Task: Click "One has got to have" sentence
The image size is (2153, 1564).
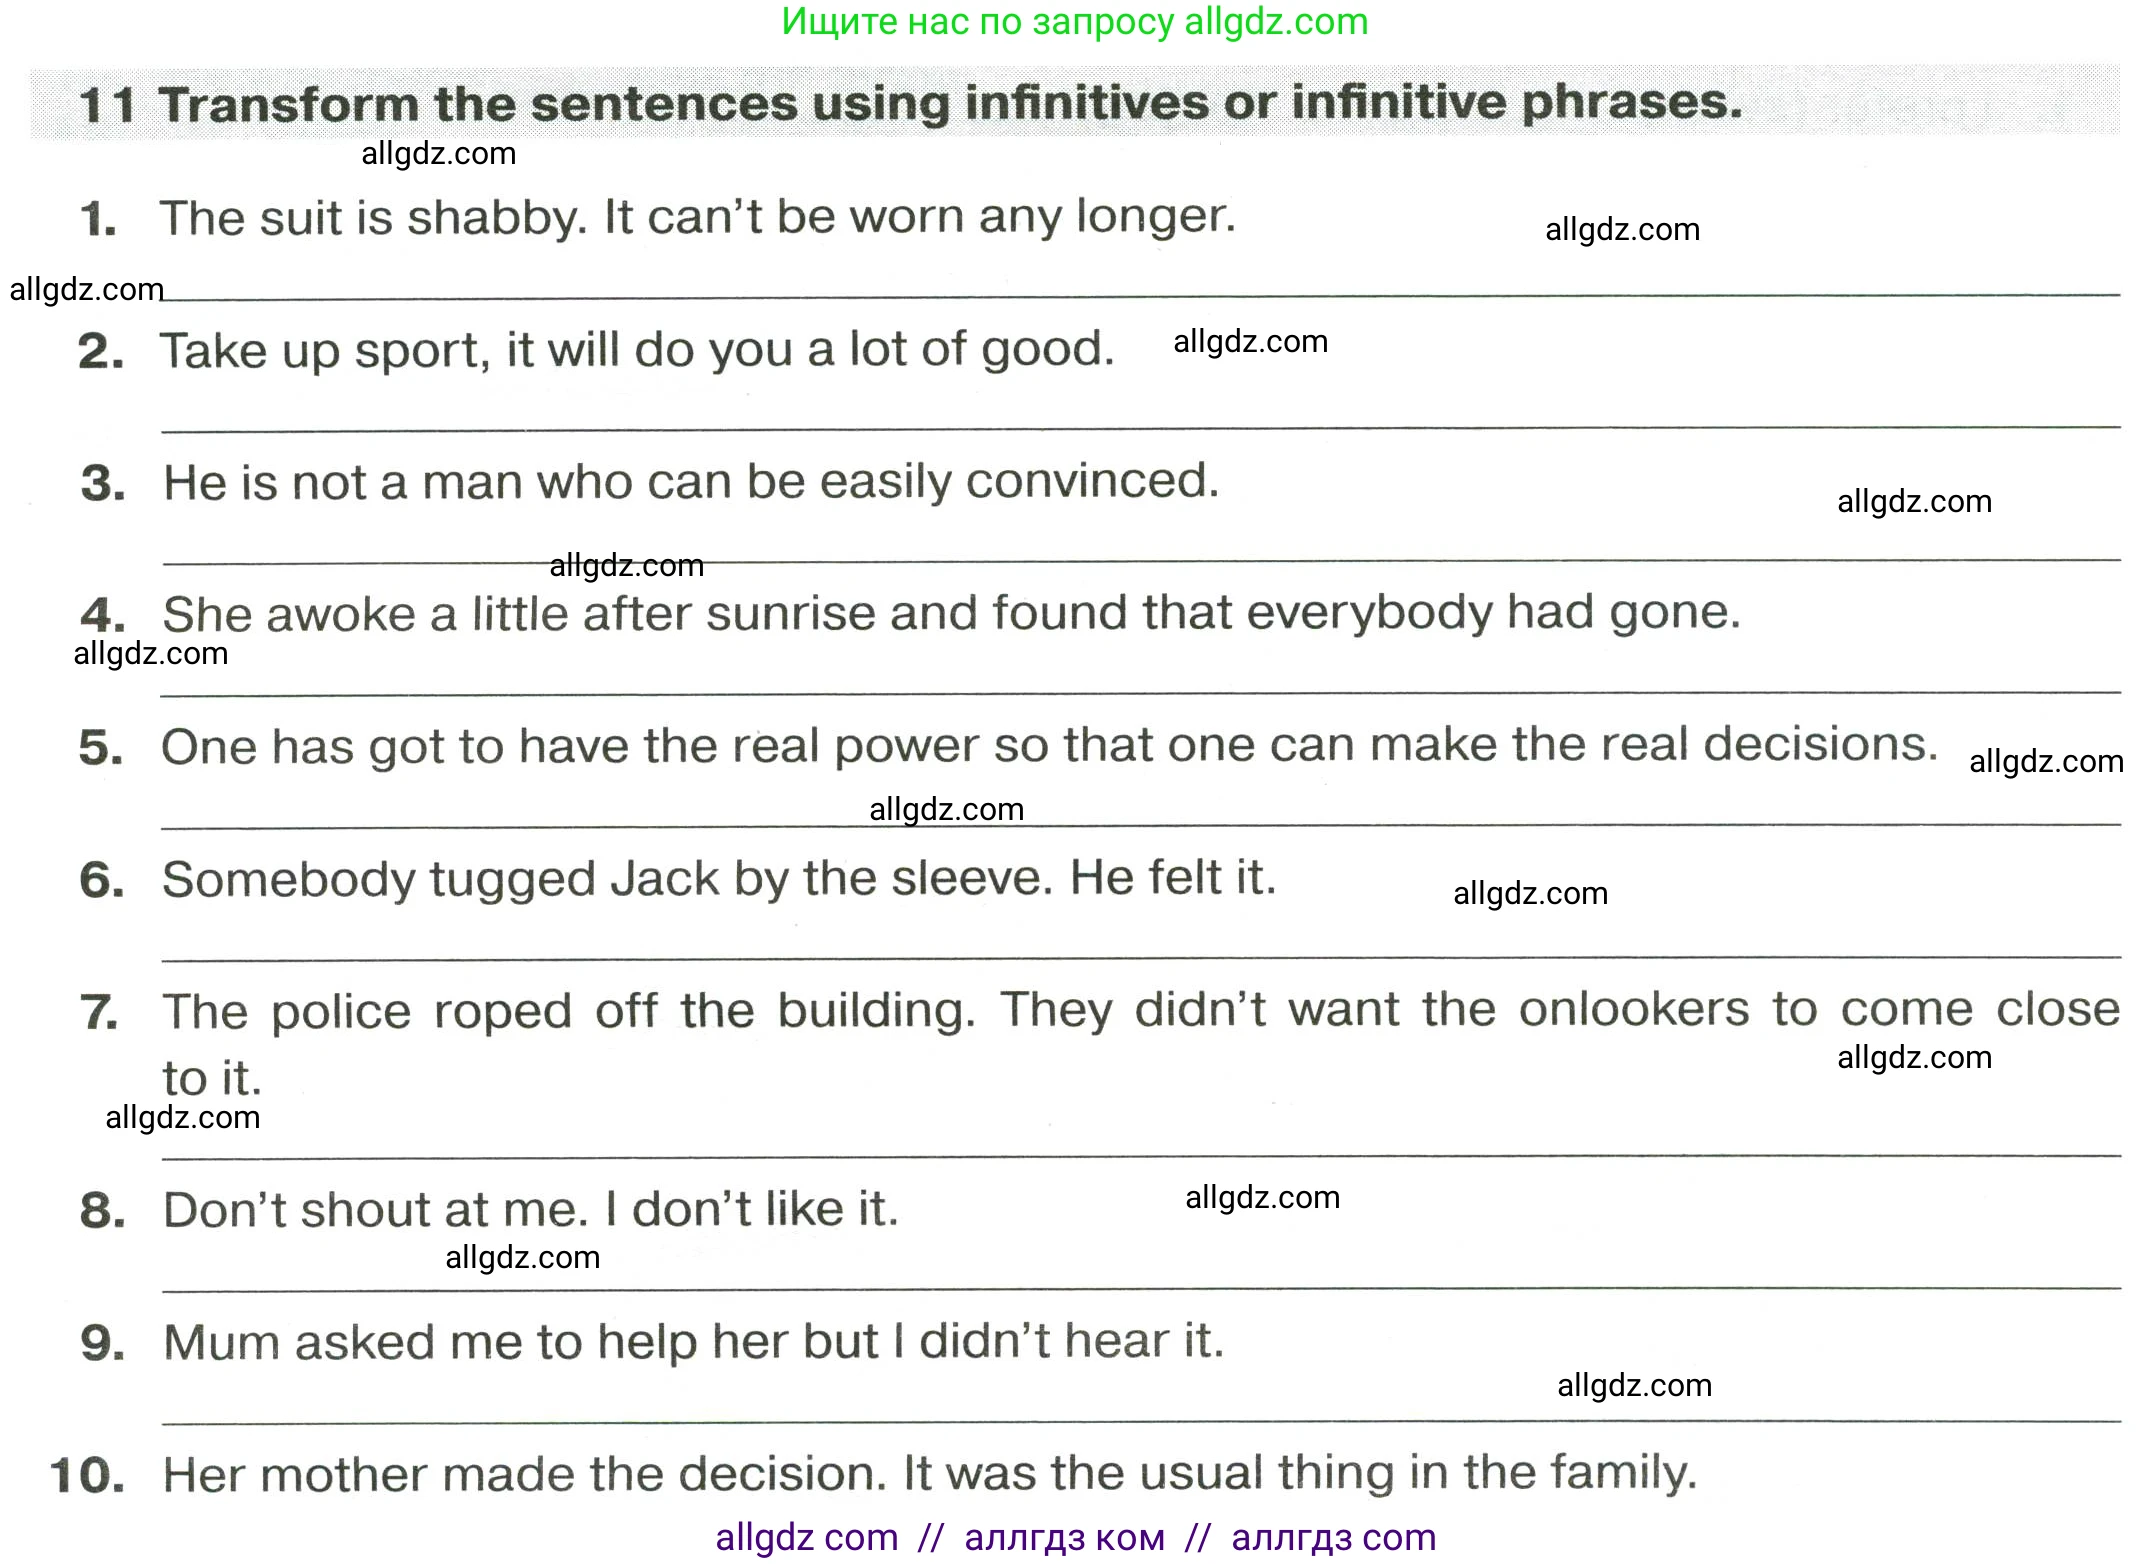Action: click(1049, 746)
